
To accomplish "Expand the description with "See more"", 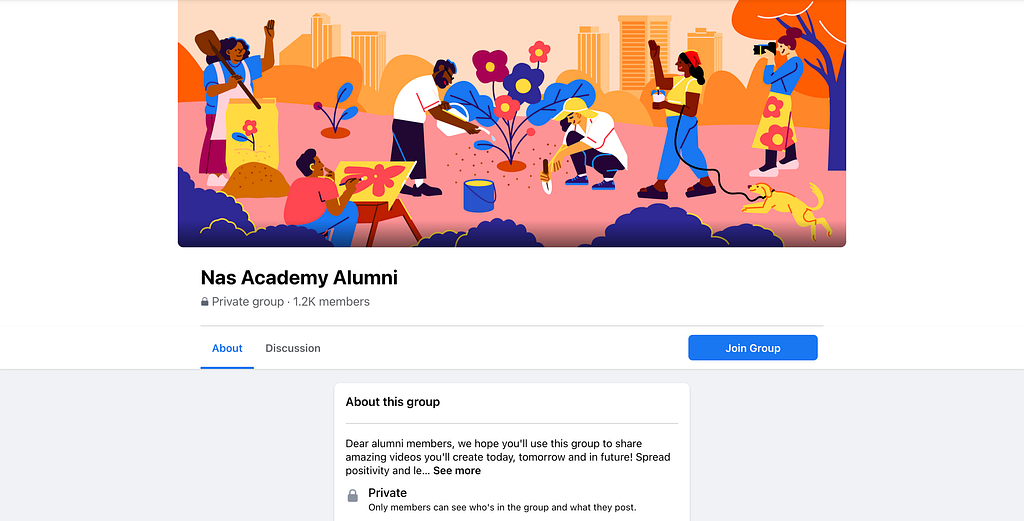I will pos(457,470).
